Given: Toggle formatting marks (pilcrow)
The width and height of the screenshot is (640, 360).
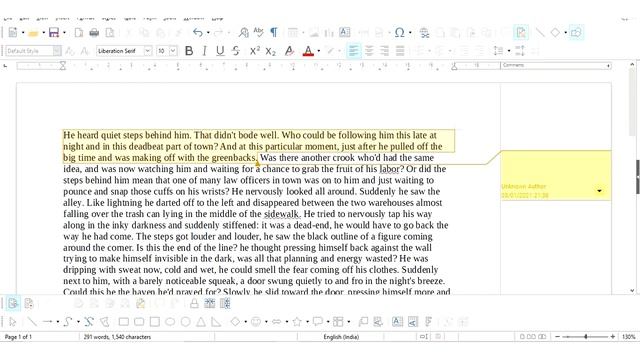Looking at the screenshot, I should pyautogui.click(x=274, y=33).
